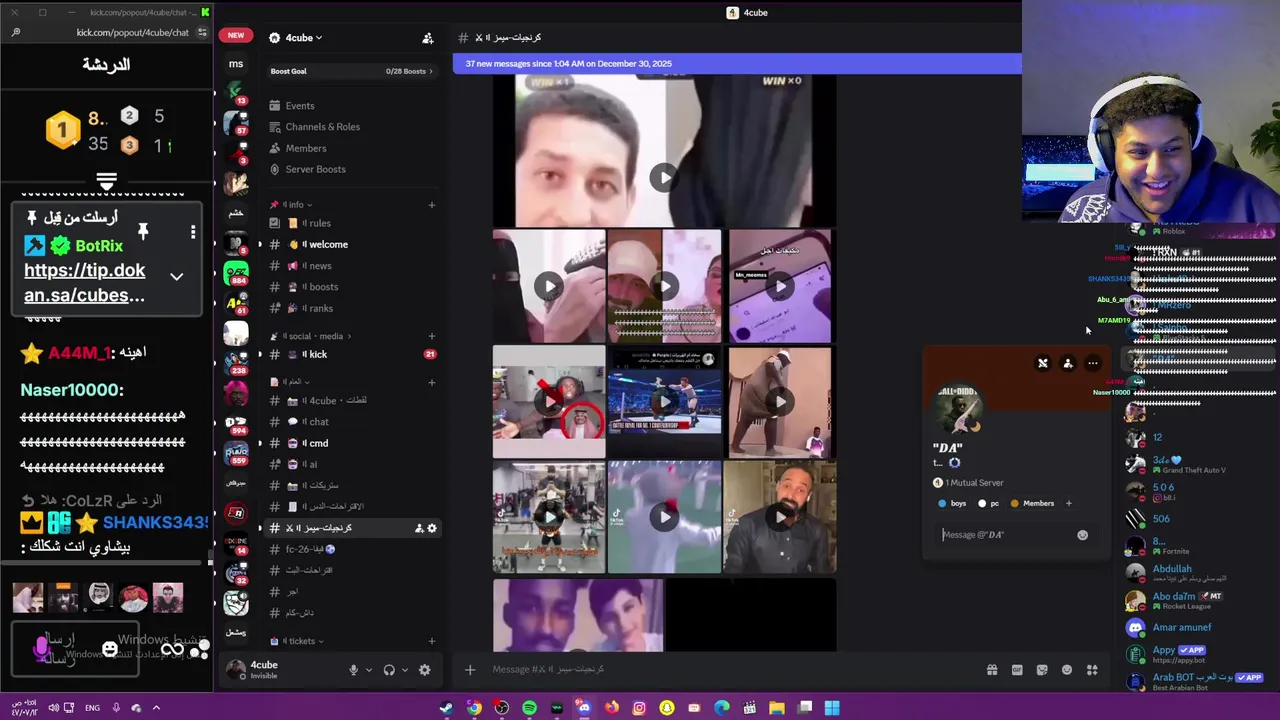Image resolution: width=1280 pixels, height=720 pixels.
Task: Click the add friend icon on DA profile
Action: (1068, 364)
